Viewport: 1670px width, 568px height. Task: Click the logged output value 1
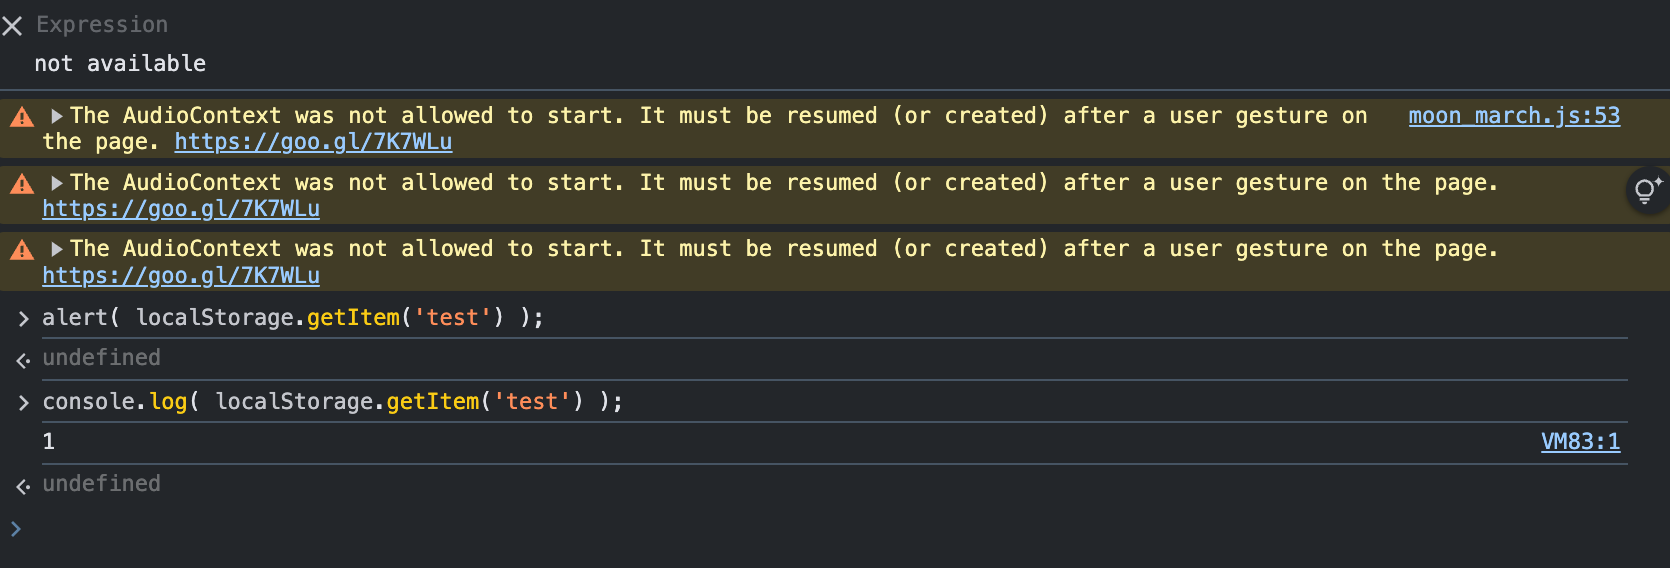coord(49,442)
